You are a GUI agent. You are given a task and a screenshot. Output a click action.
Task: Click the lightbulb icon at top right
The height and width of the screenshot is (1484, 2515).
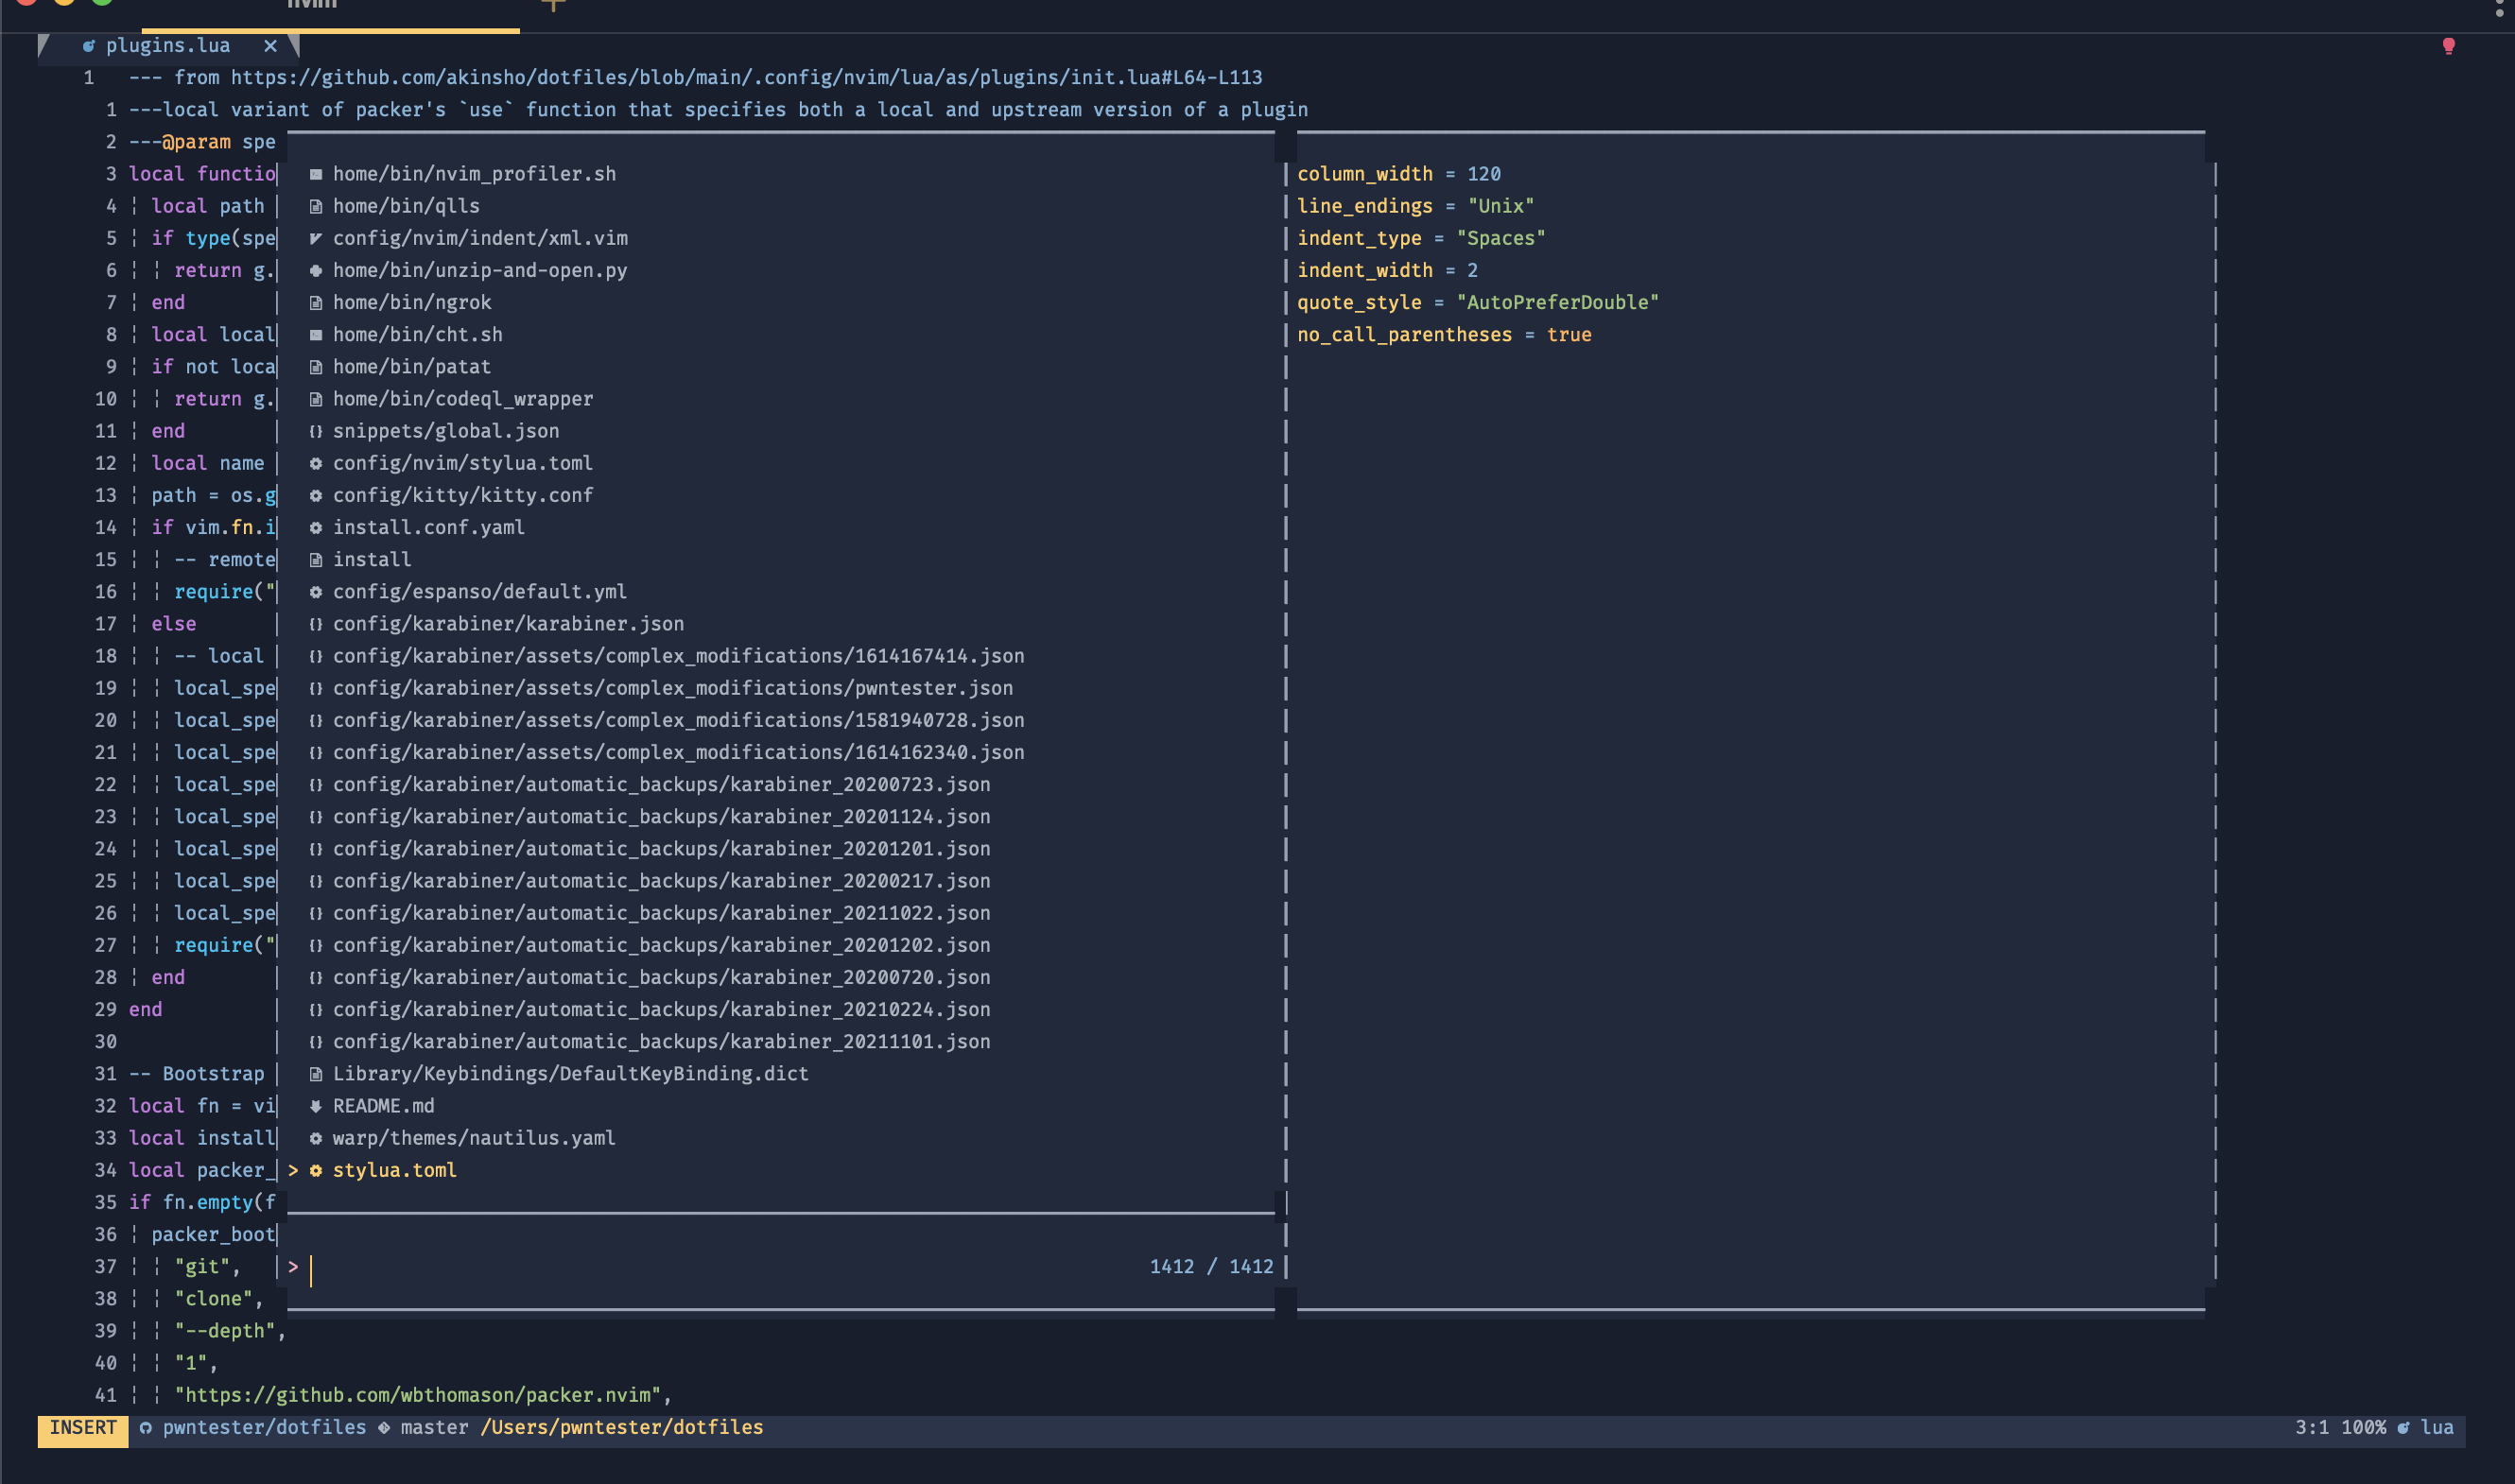2447,46
